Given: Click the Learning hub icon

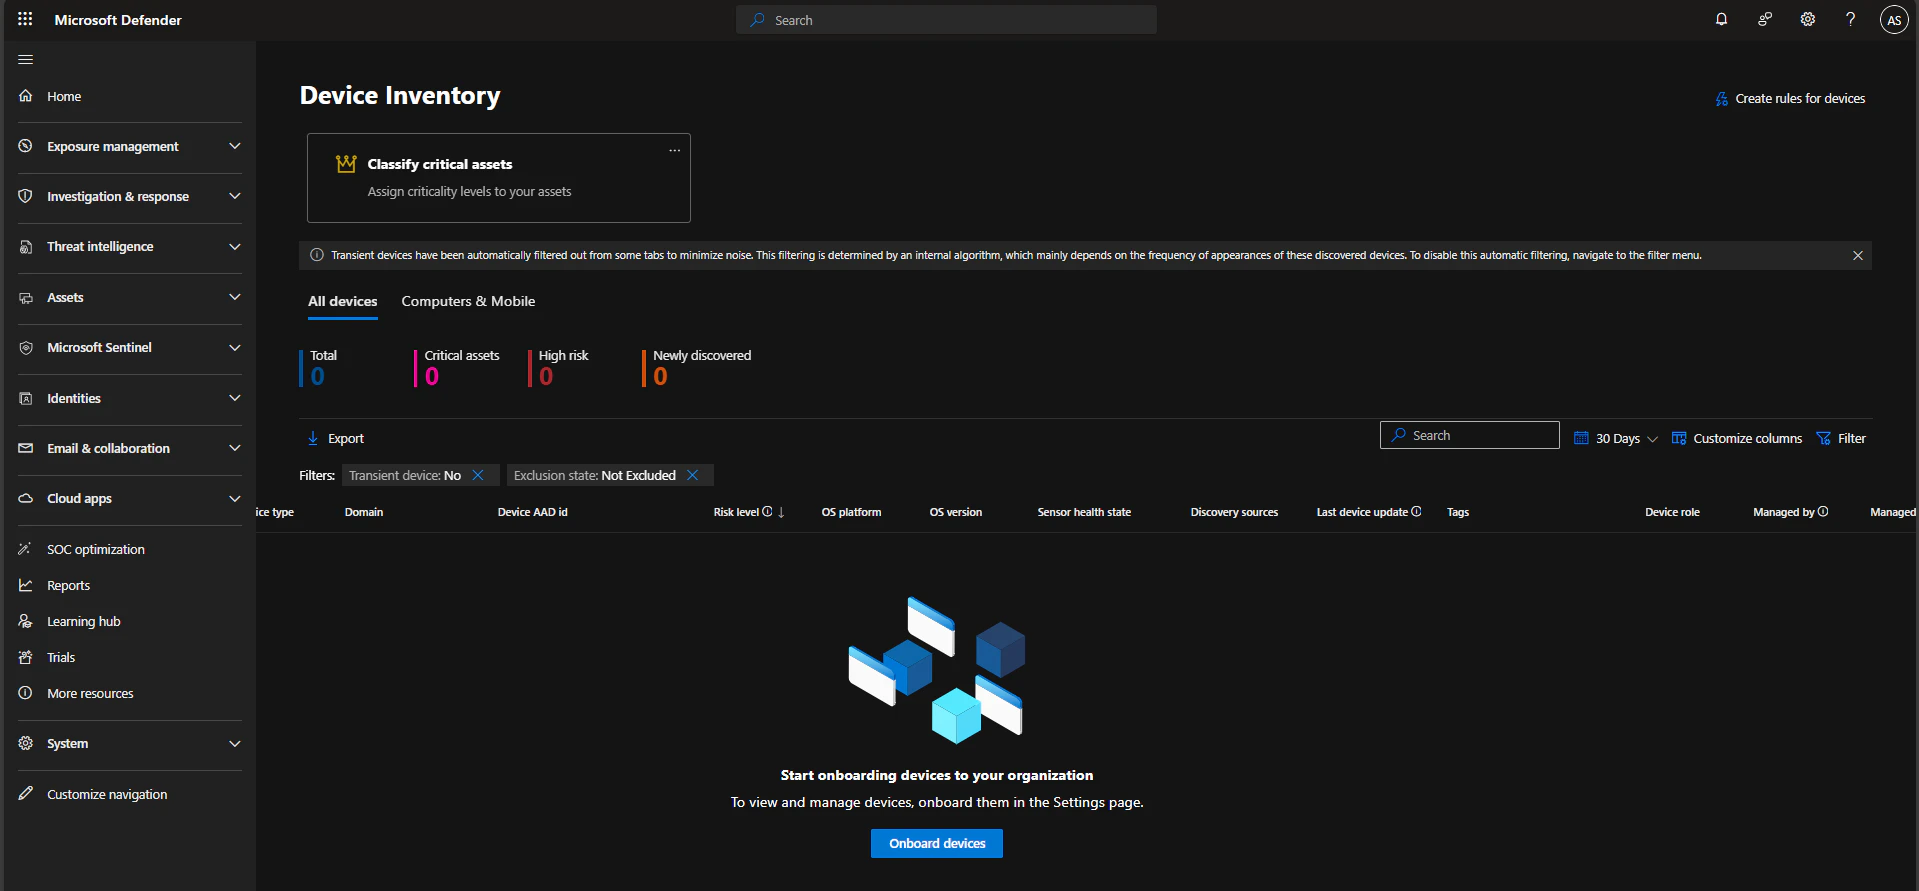Looking at the screenshot, I should pyautogui.click(x=26, y=621).
